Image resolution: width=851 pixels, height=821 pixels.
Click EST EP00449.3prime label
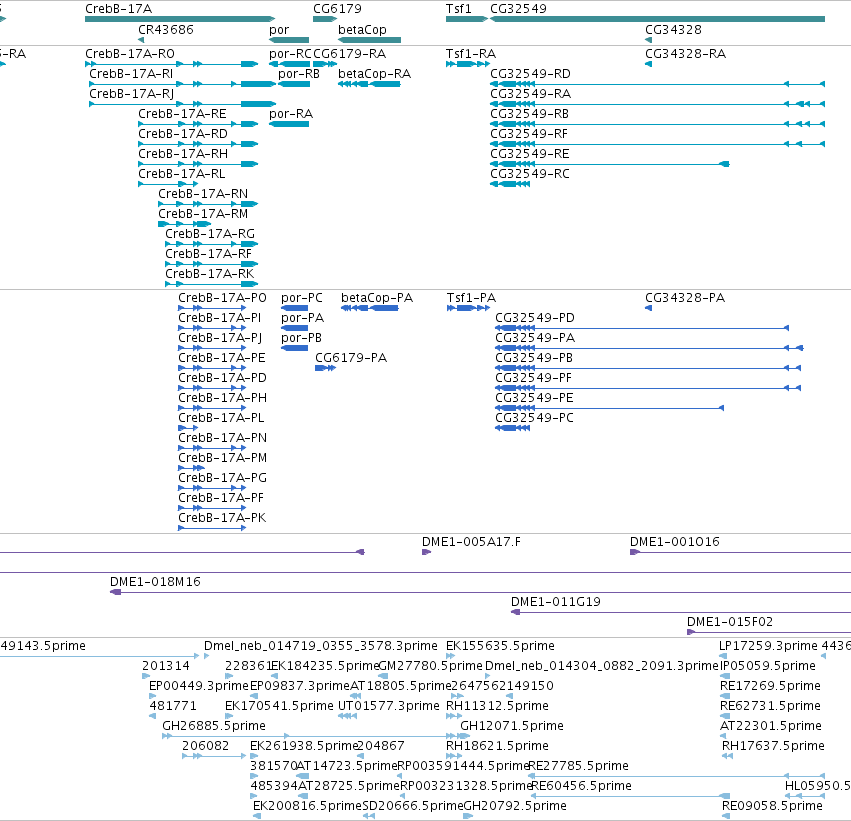click(199, 686)
